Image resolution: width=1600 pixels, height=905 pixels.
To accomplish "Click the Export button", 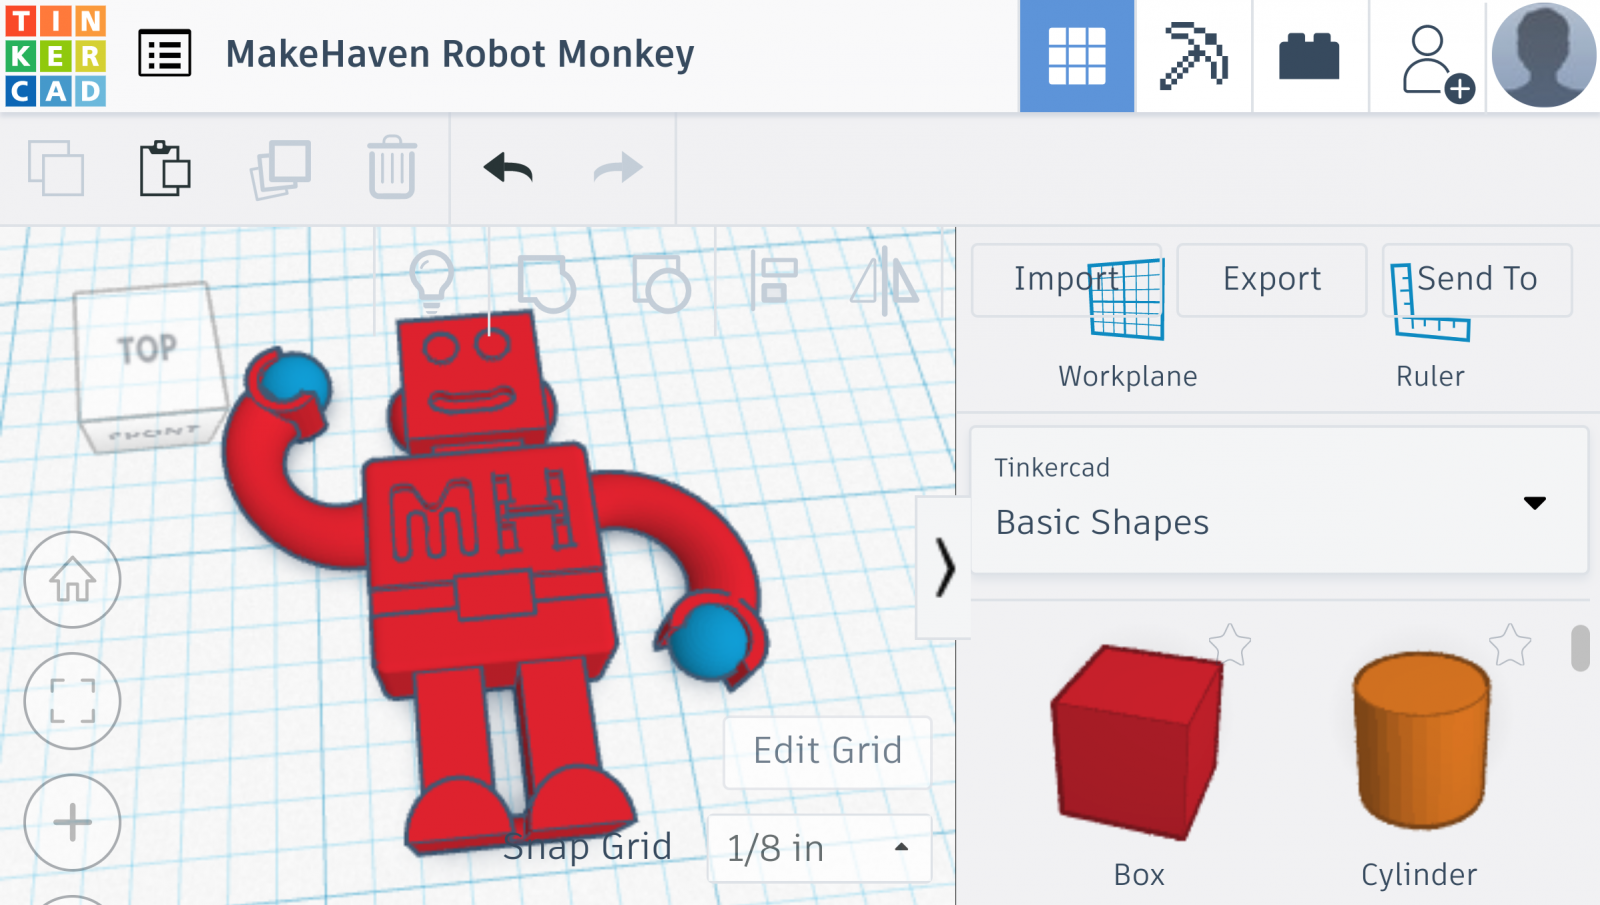I will [x=1271, y=279].
